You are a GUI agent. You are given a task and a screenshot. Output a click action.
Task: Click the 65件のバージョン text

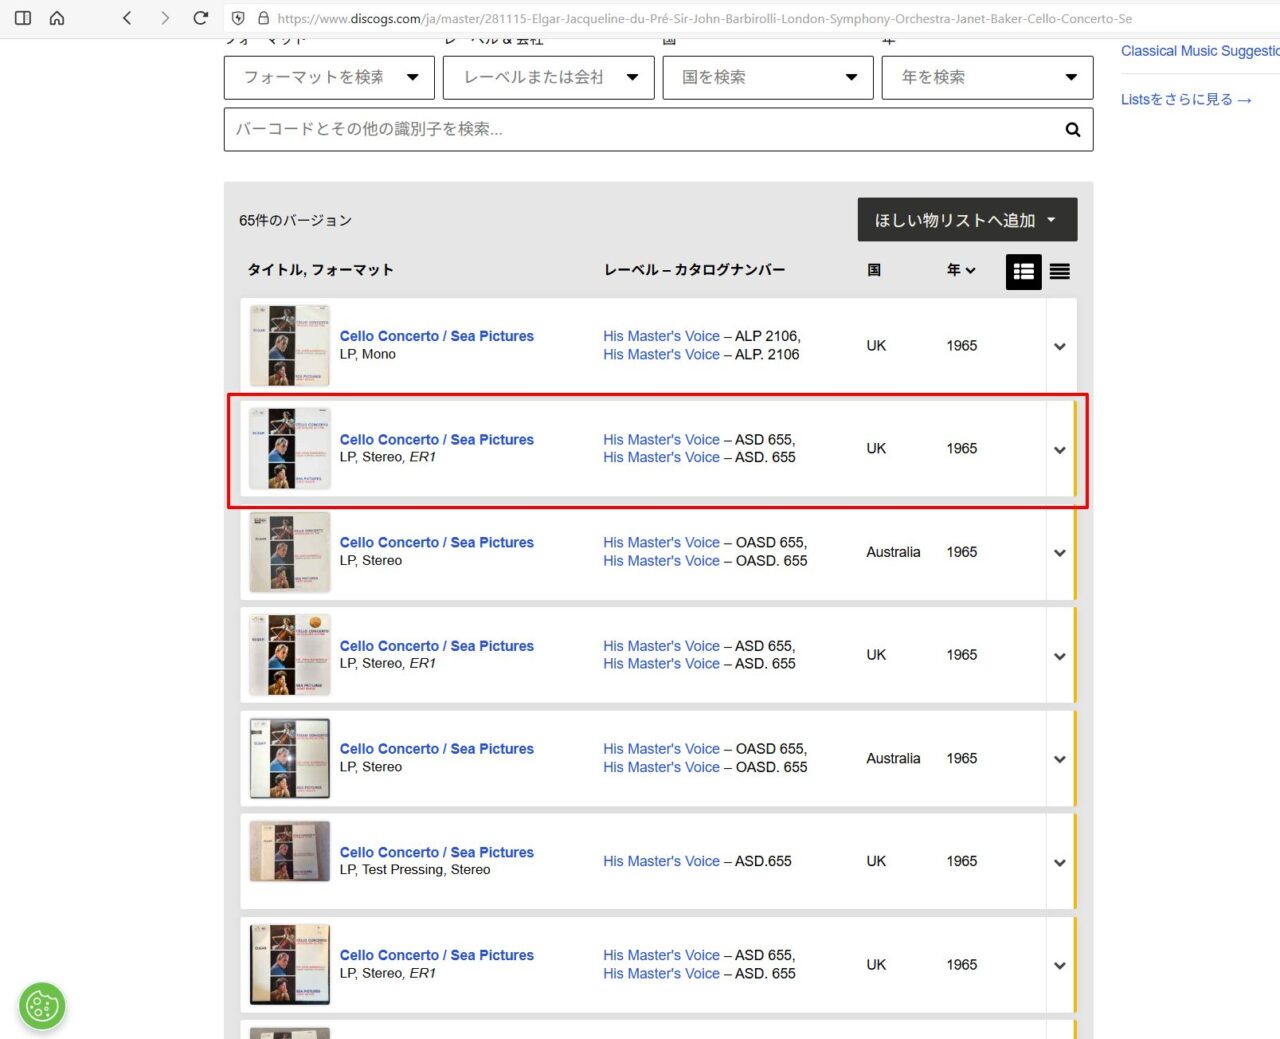pos(295,220)
